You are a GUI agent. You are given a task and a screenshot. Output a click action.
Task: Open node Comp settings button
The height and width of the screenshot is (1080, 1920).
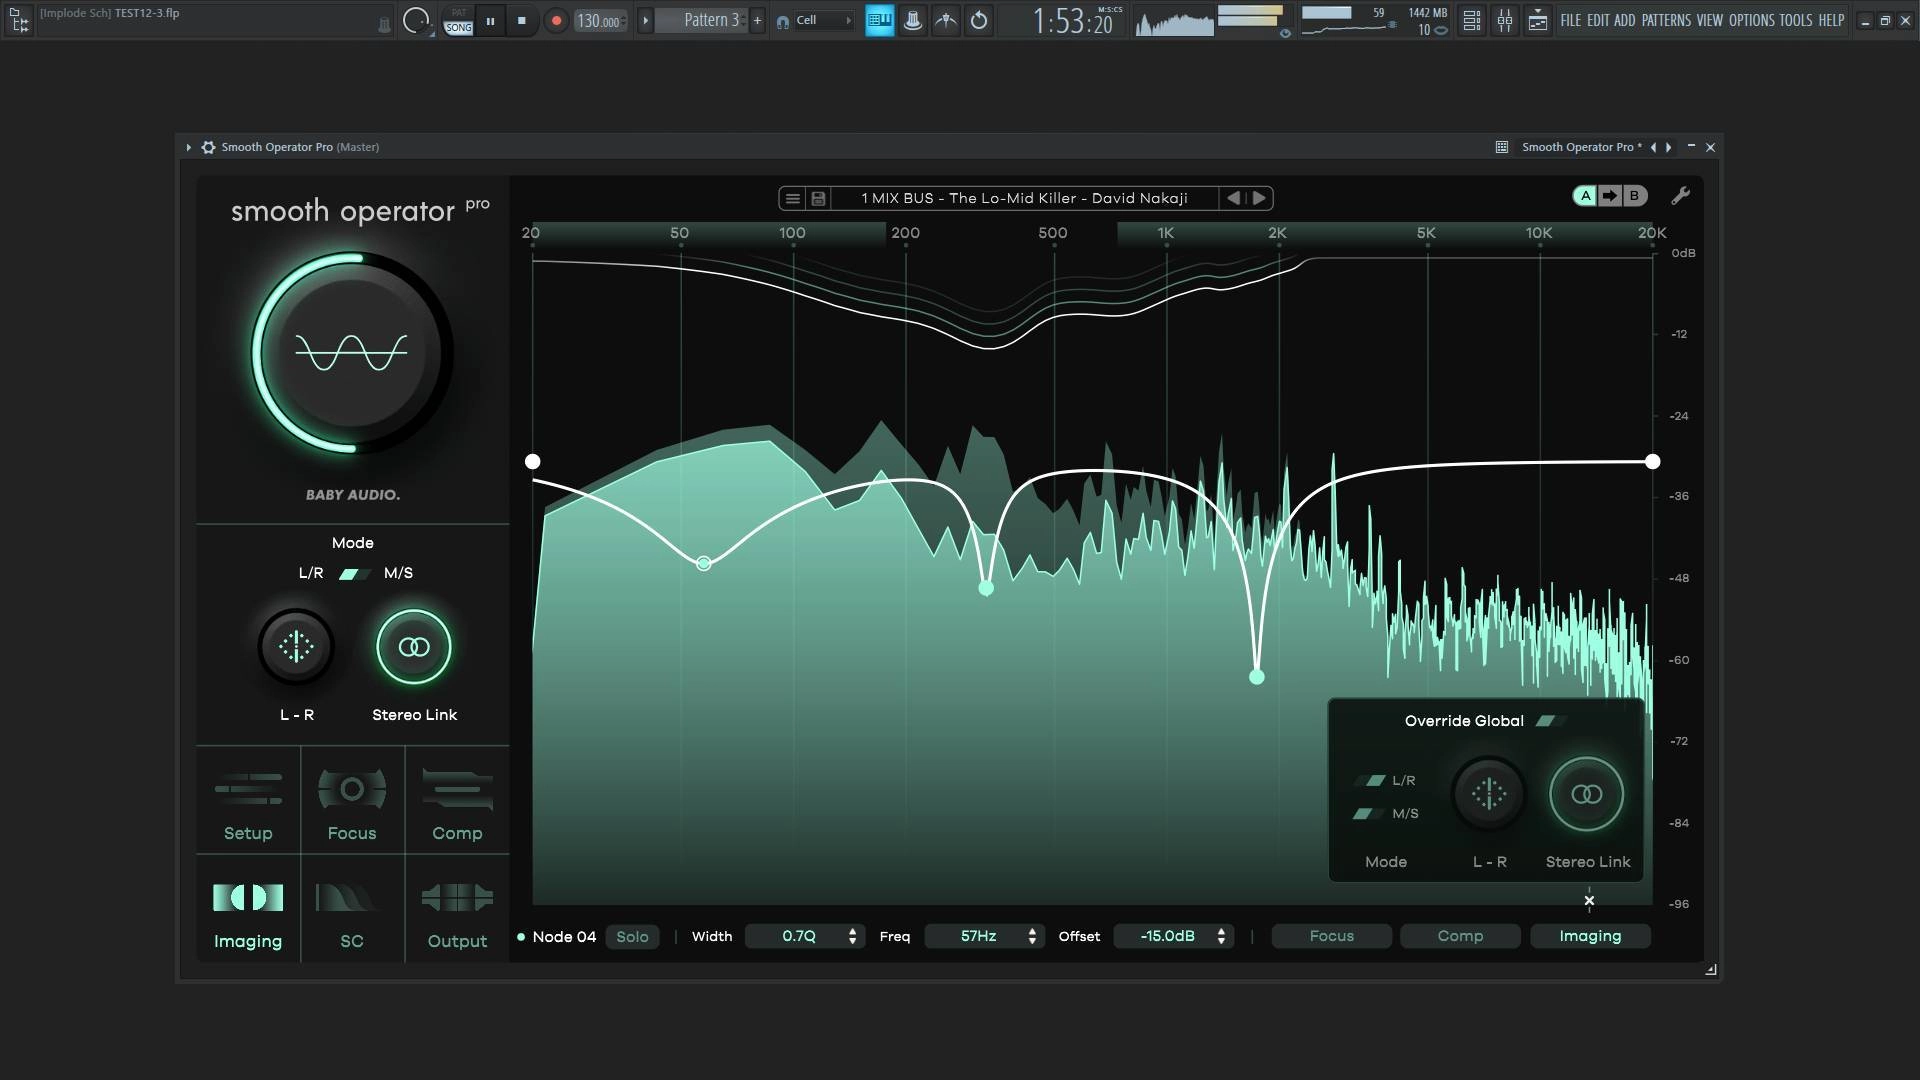click(1460, 936)
